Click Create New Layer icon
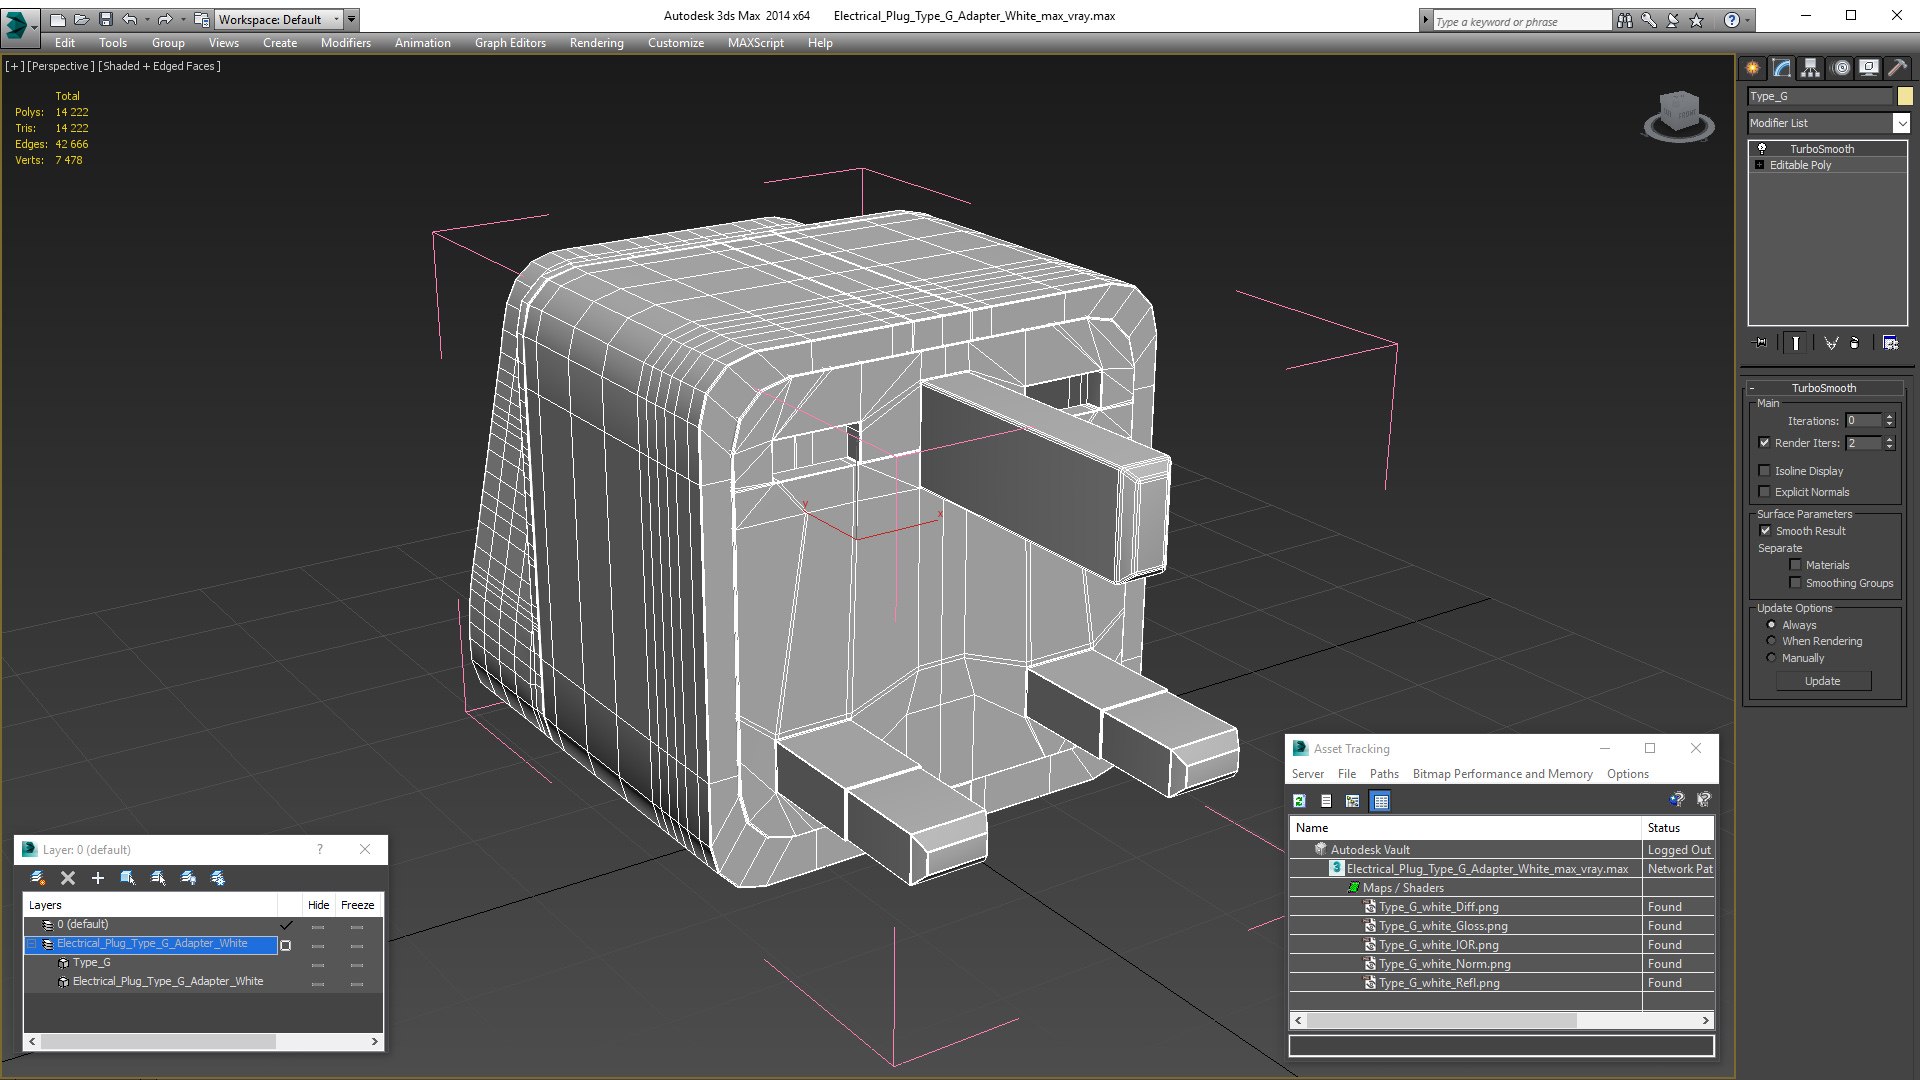 tap(38, 878)
